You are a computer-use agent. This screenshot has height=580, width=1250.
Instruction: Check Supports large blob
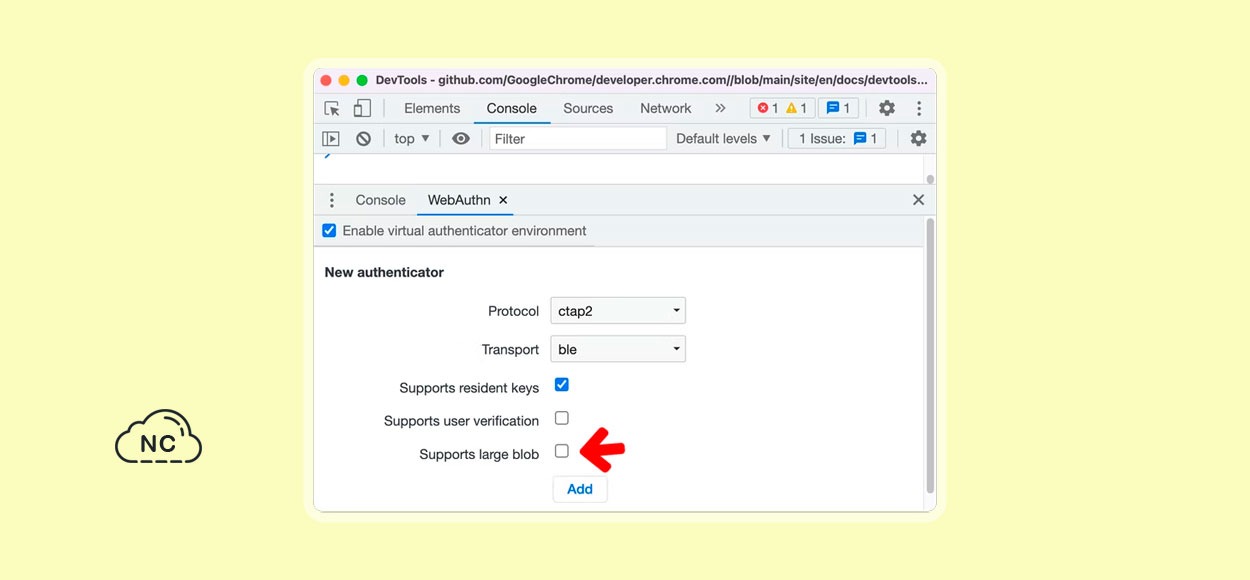click(562, 451)
